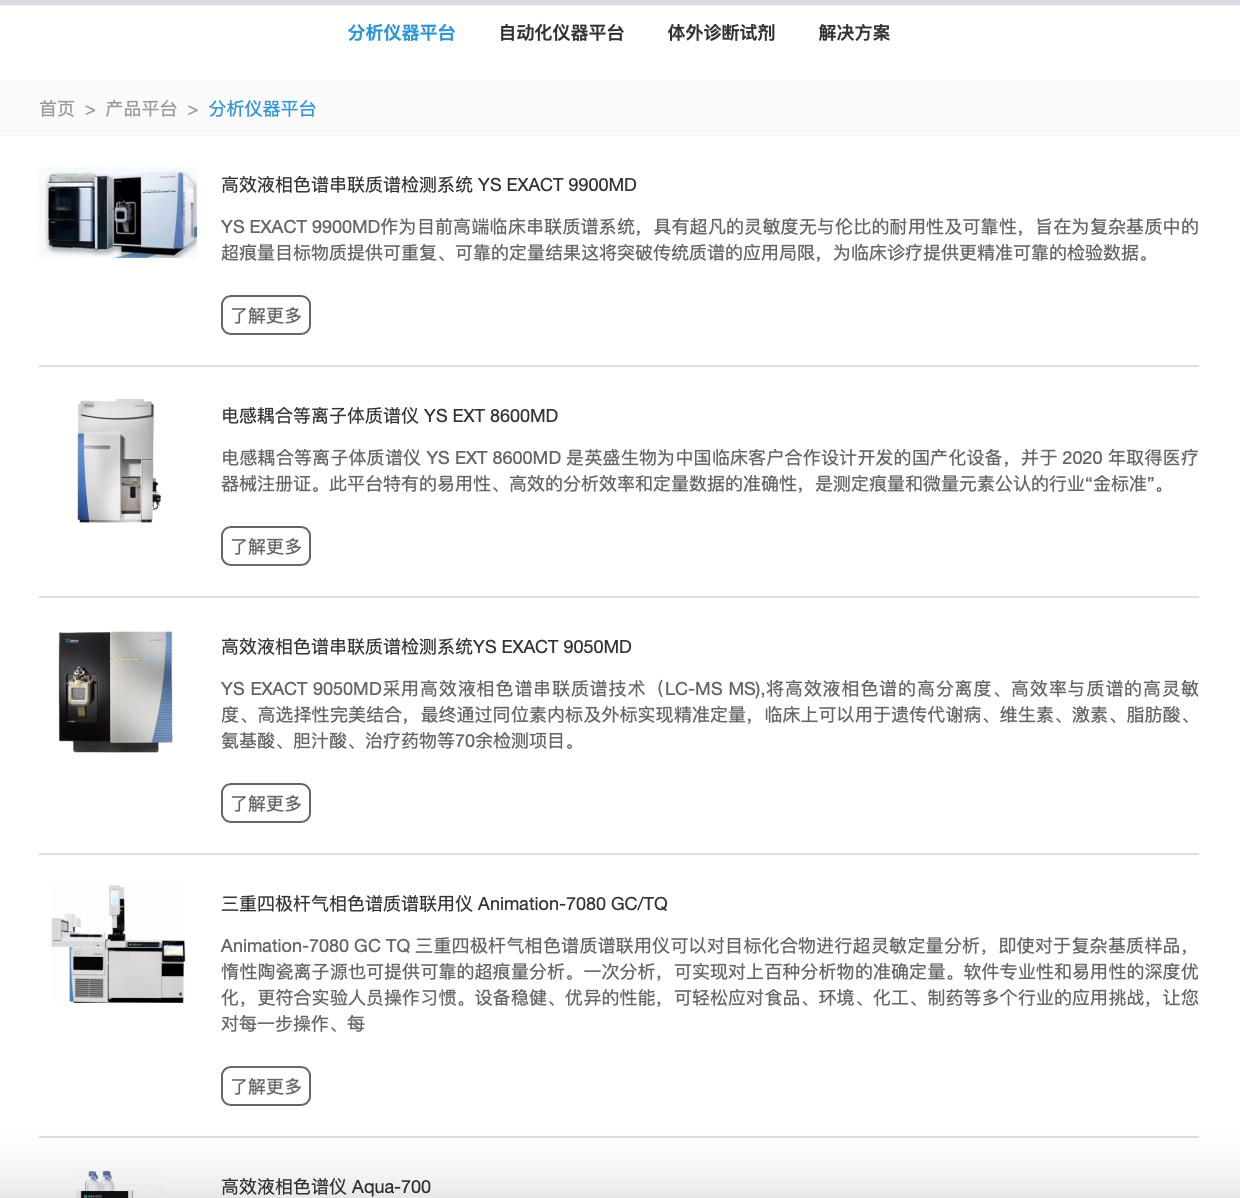The image size is (1240, 1198).
Task: Click 分析仪器平台 breadcrumb link
Action: click(262, 109)
